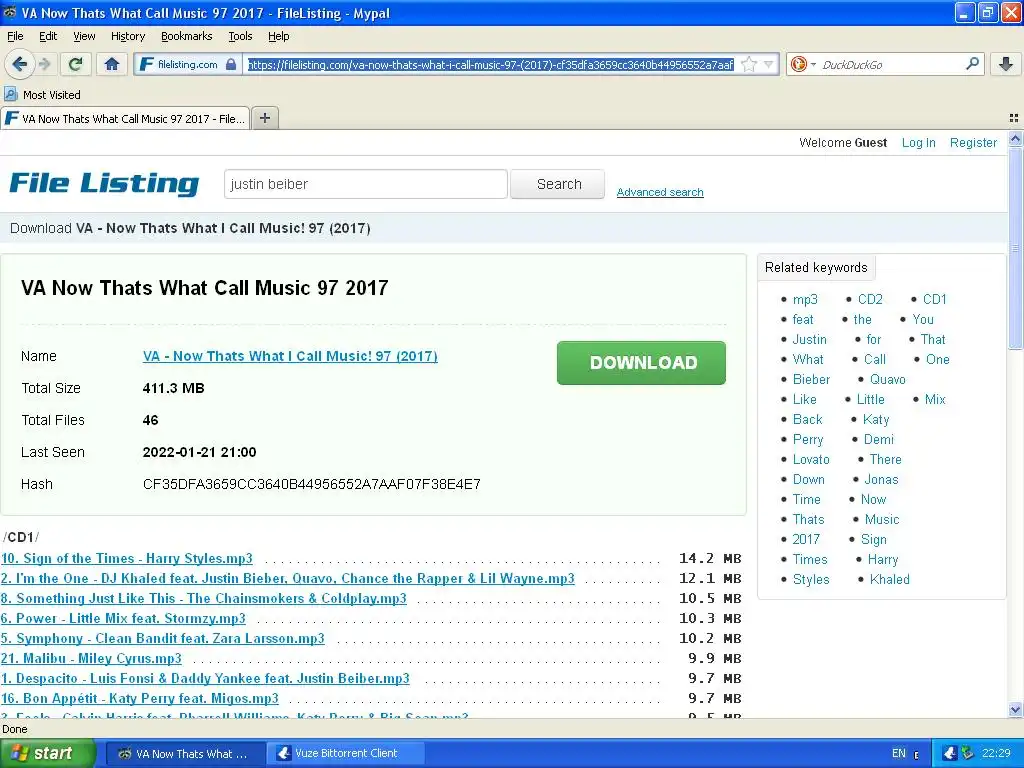Open a new tab with plus button
1024x768 pixels.
click(264, 118)
